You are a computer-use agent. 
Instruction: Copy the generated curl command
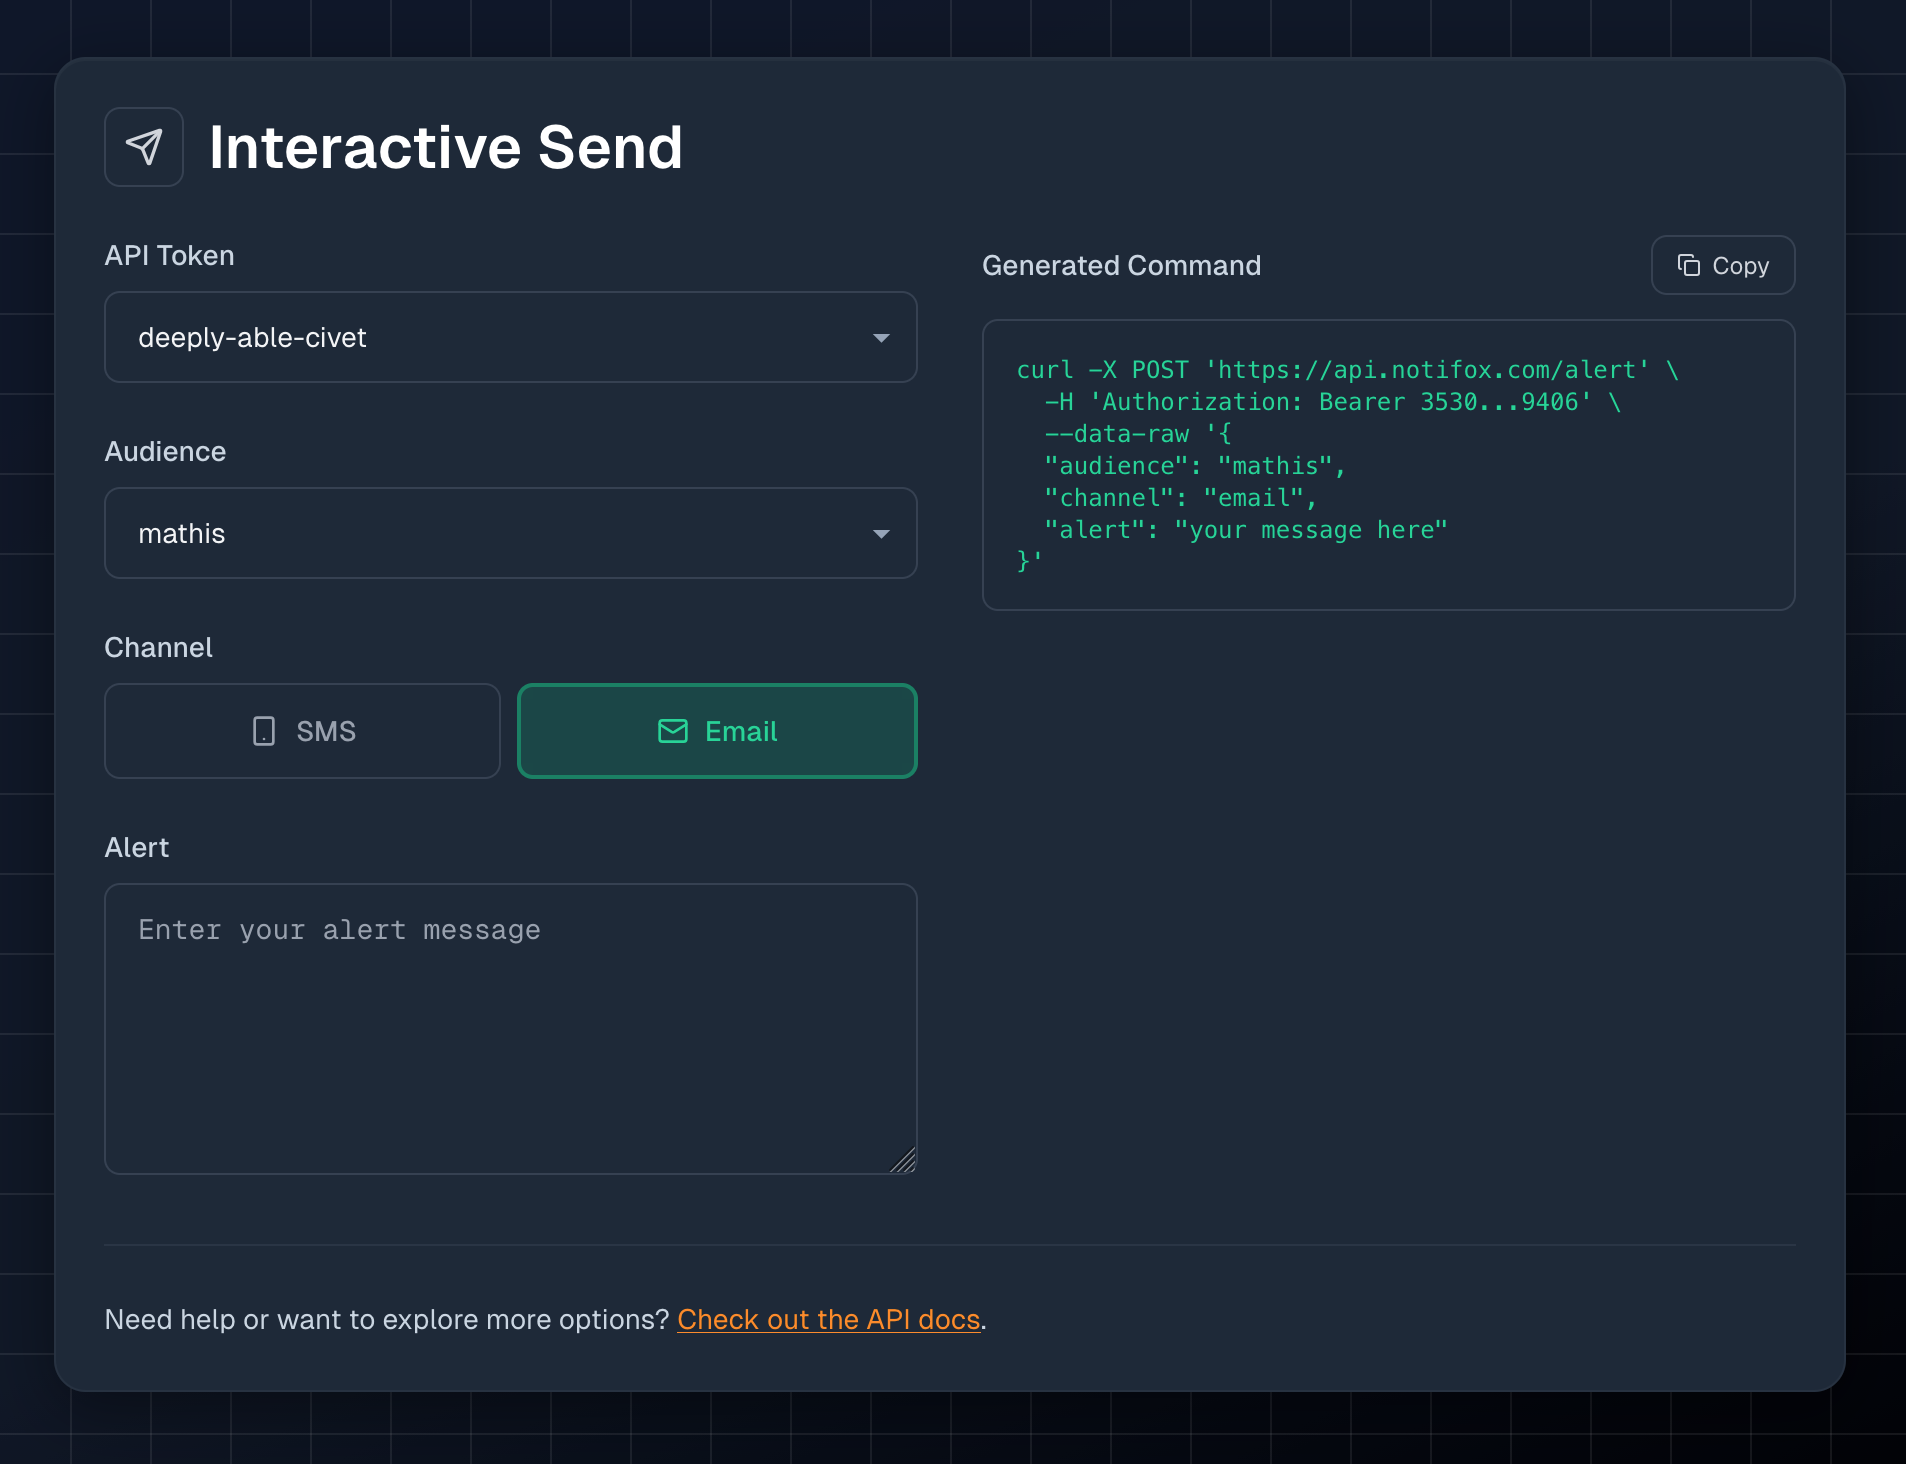click(x=1722, y=265)
